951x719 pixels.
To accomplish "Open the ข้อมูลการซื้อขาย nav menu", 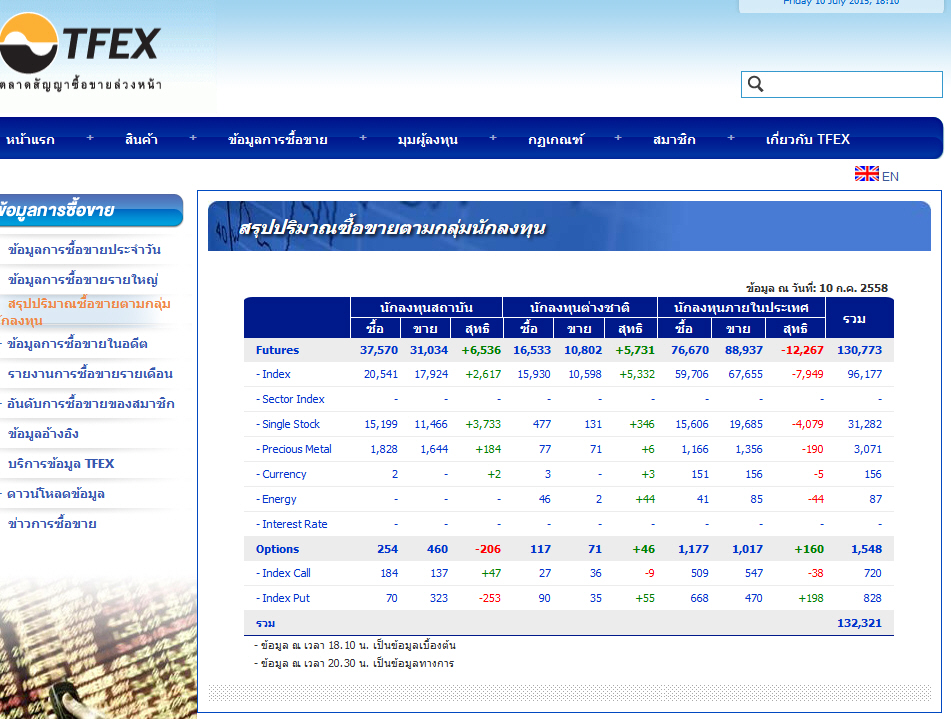I will (x=278, y=140).
